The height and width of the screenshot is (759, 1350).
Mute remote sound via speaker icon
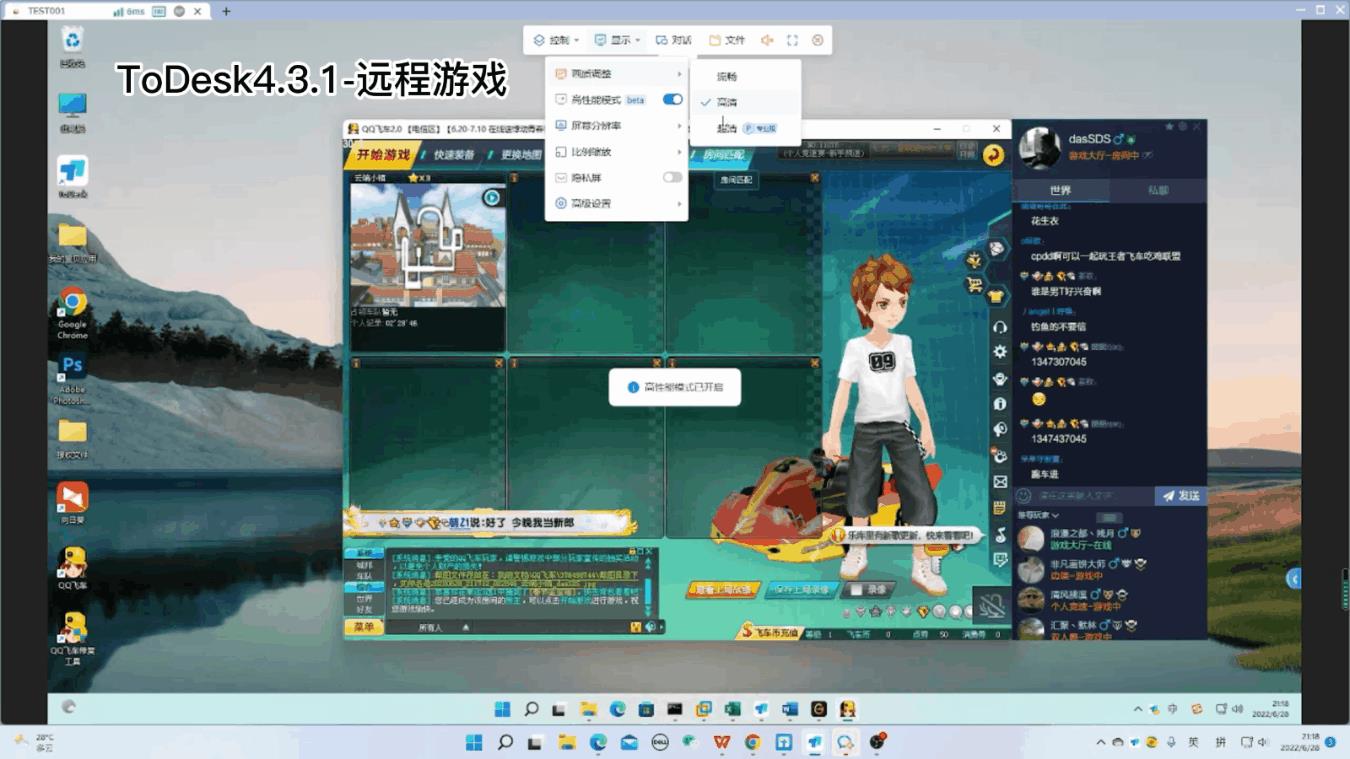(767, 40)
